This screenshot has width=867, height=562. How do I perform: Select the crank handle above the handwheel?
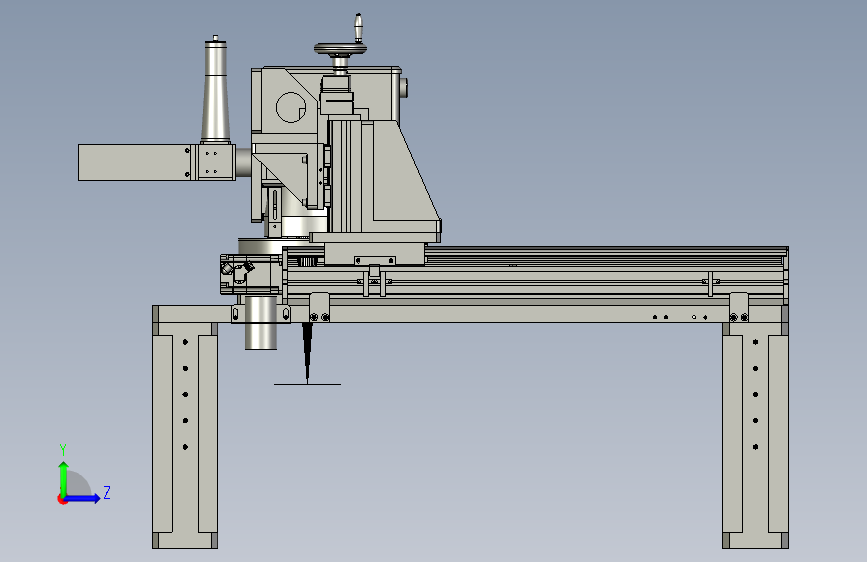coord(358,28)
